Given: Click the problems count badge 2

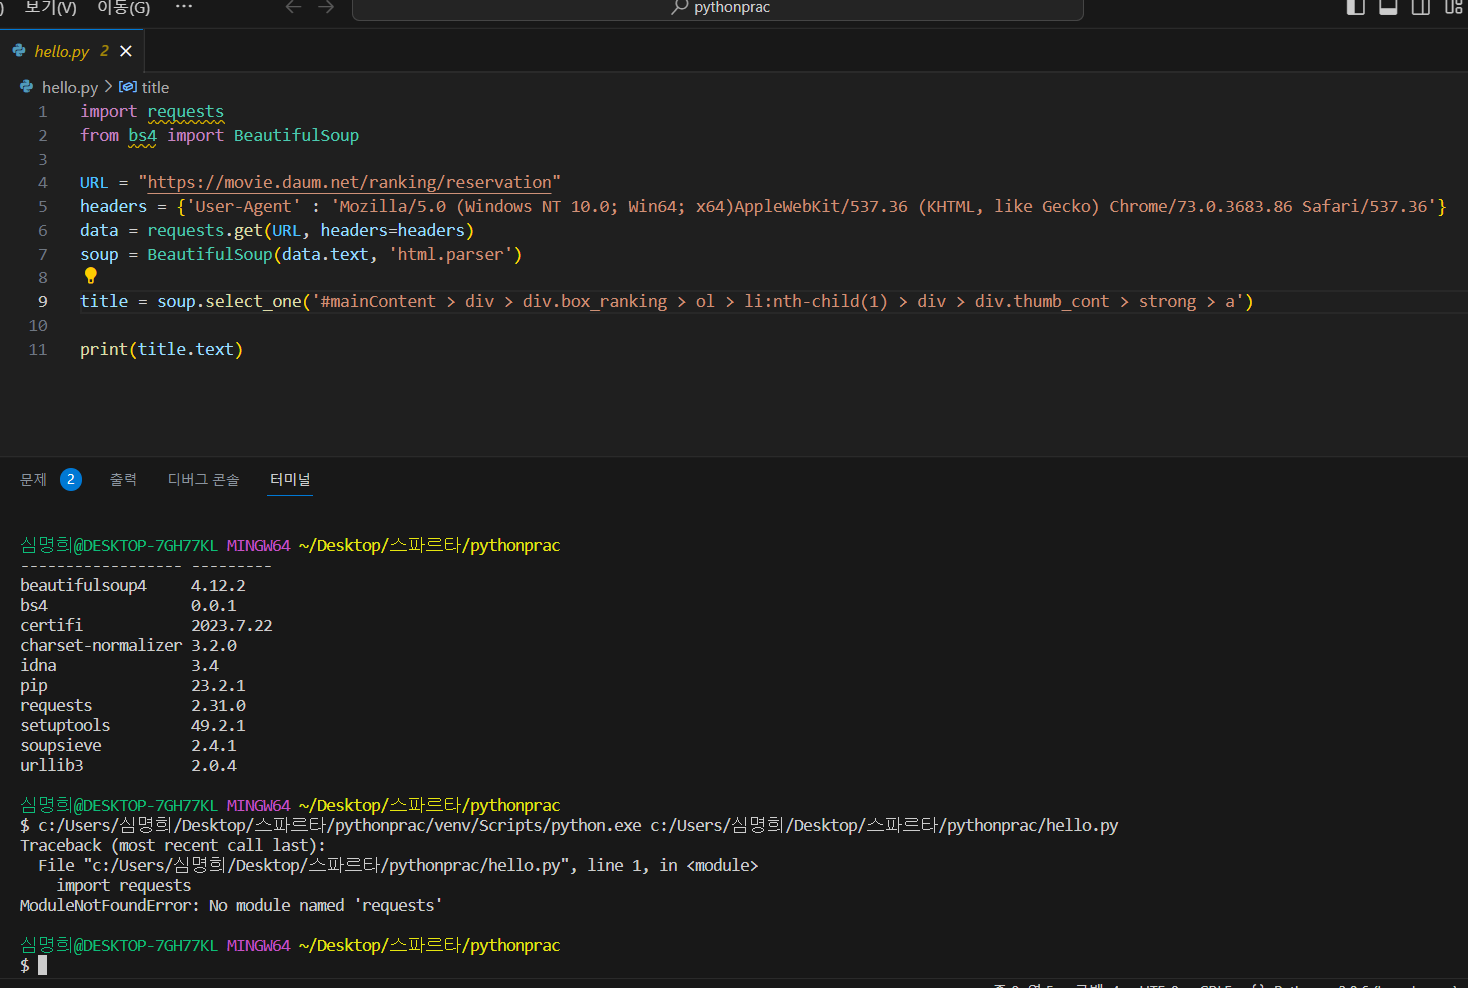Looking at the screenshot, I should [71, 479].
